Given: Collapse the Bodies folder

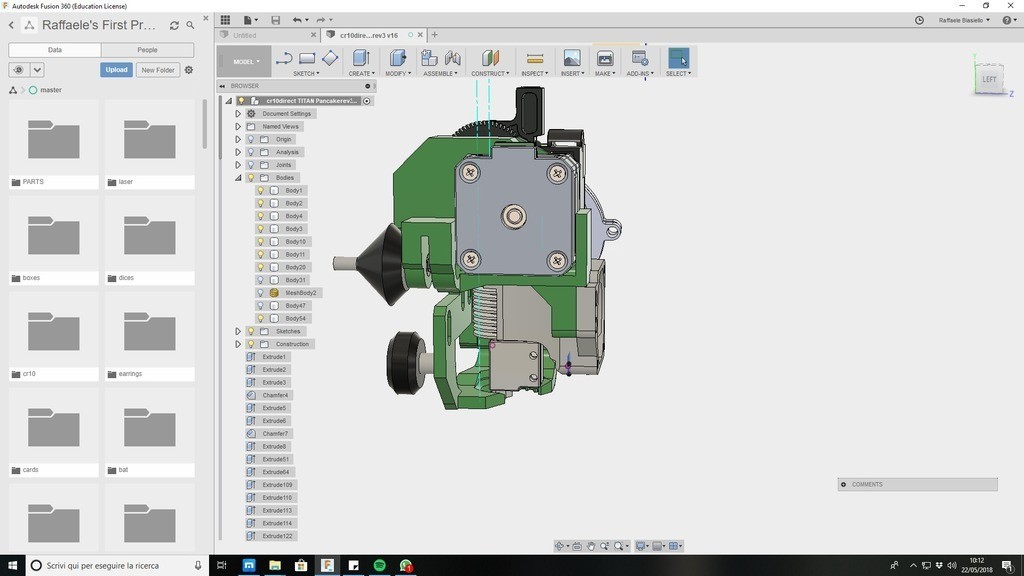Looking at the screenshot, I should pos(238,178).
